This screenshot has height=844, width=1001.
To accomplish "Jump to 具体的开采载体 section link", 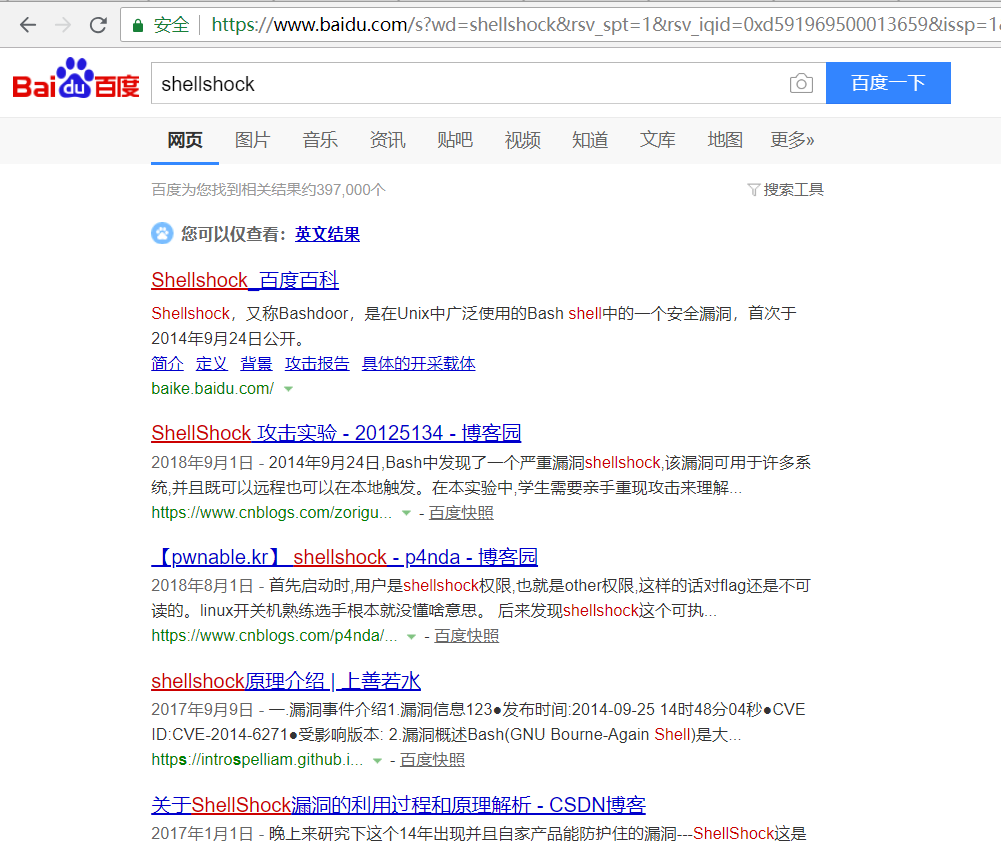I will [x=419, y=363].
